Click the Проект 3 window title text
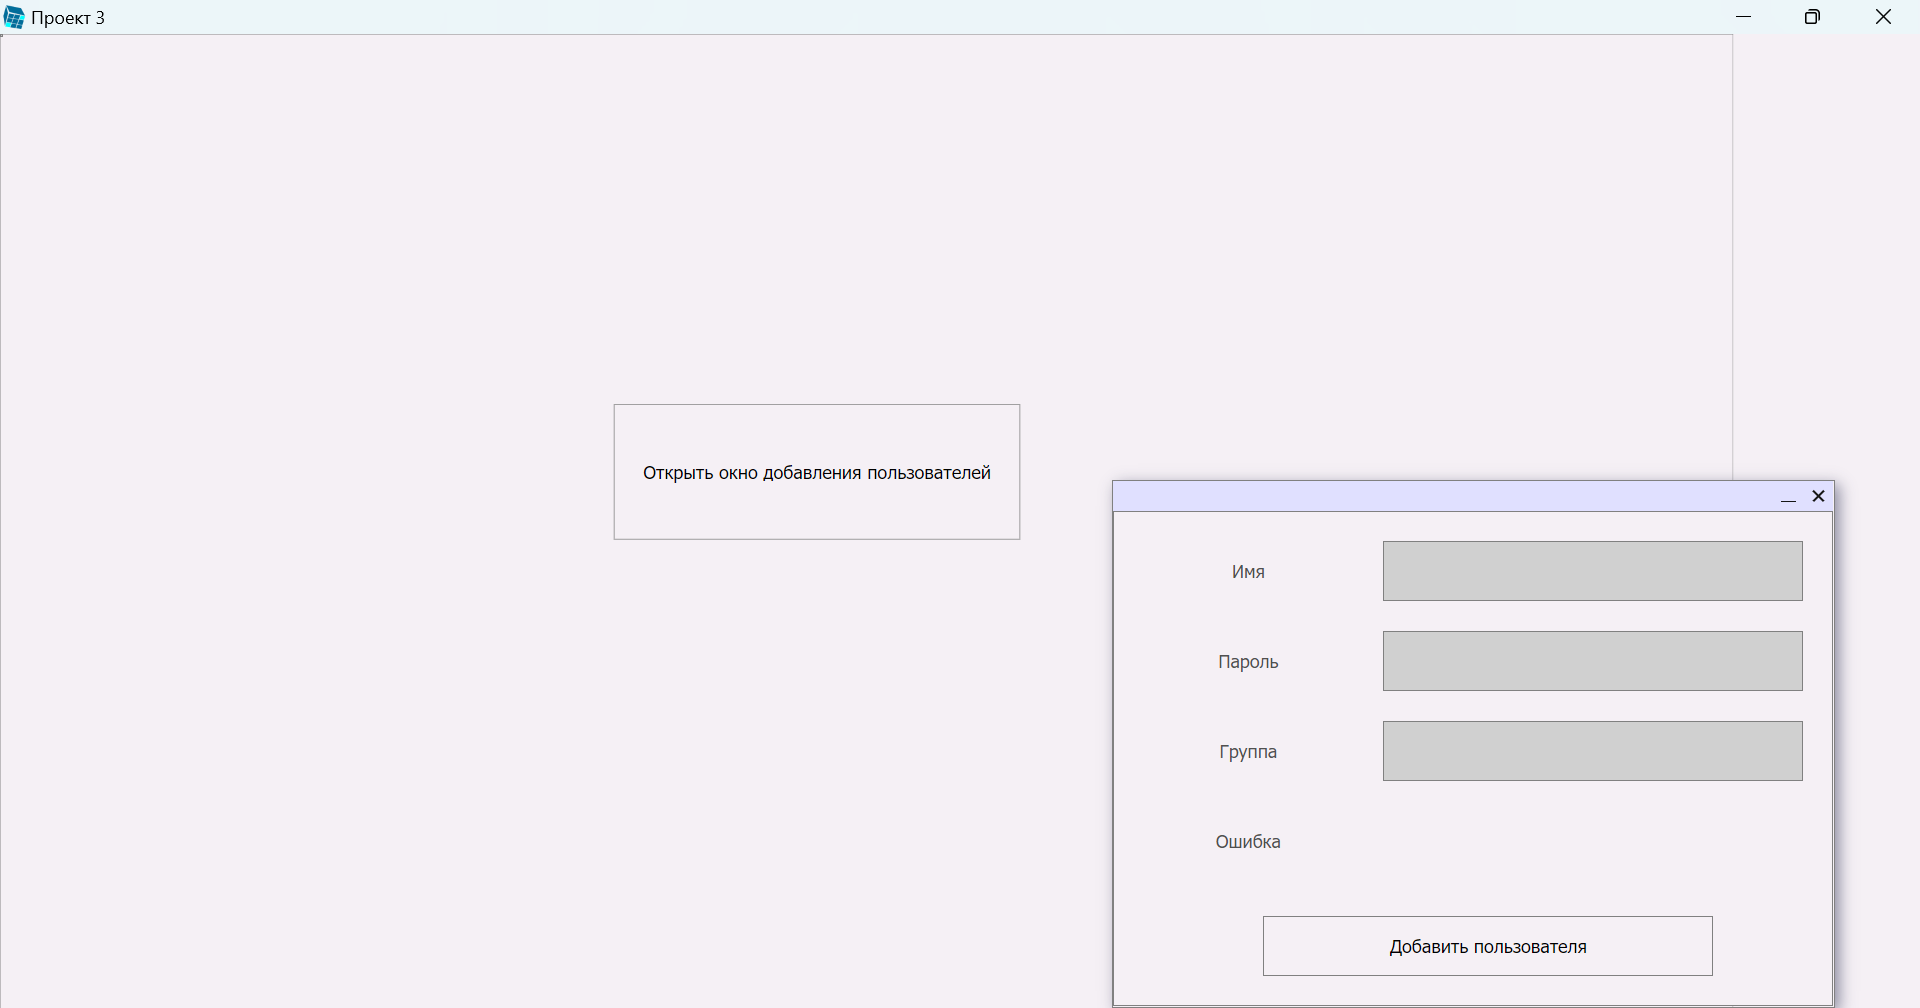 [x=68, y=18]
